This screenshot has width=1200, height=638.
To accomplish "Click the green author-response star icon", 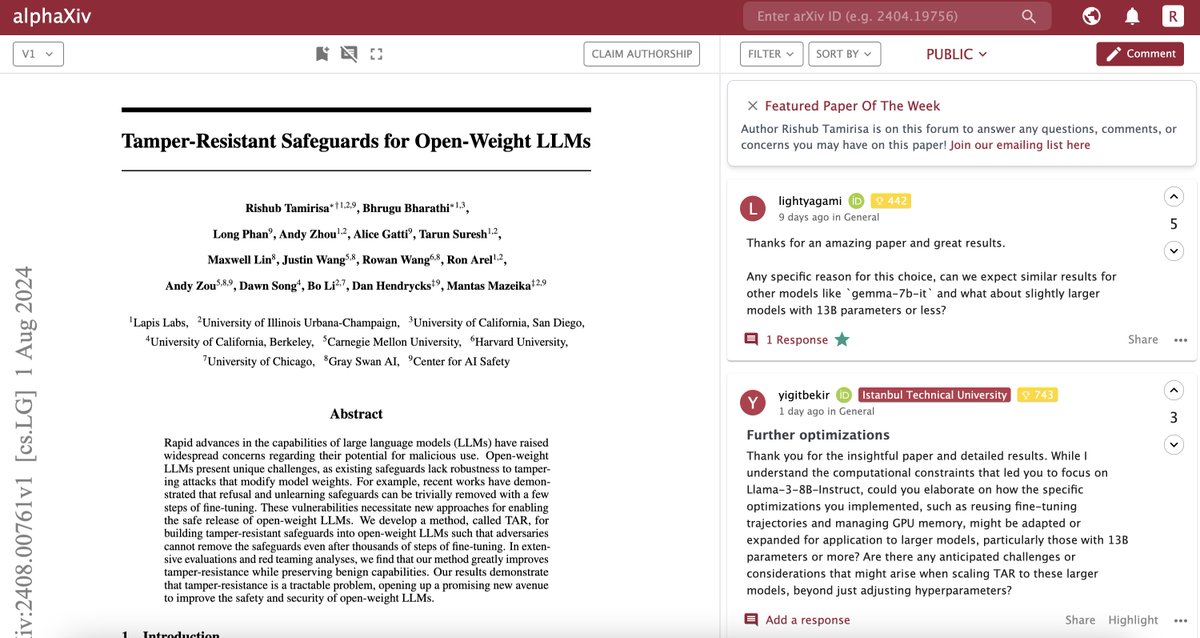I will click(x=842, y=339).
